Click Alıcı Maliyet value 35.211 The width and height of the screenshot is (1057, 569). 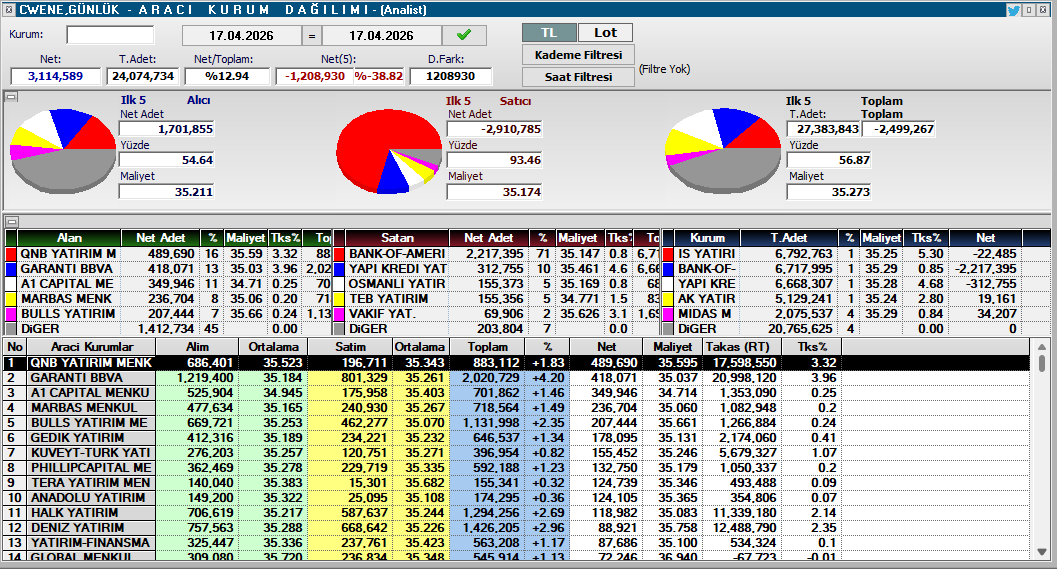coord(167,192)
